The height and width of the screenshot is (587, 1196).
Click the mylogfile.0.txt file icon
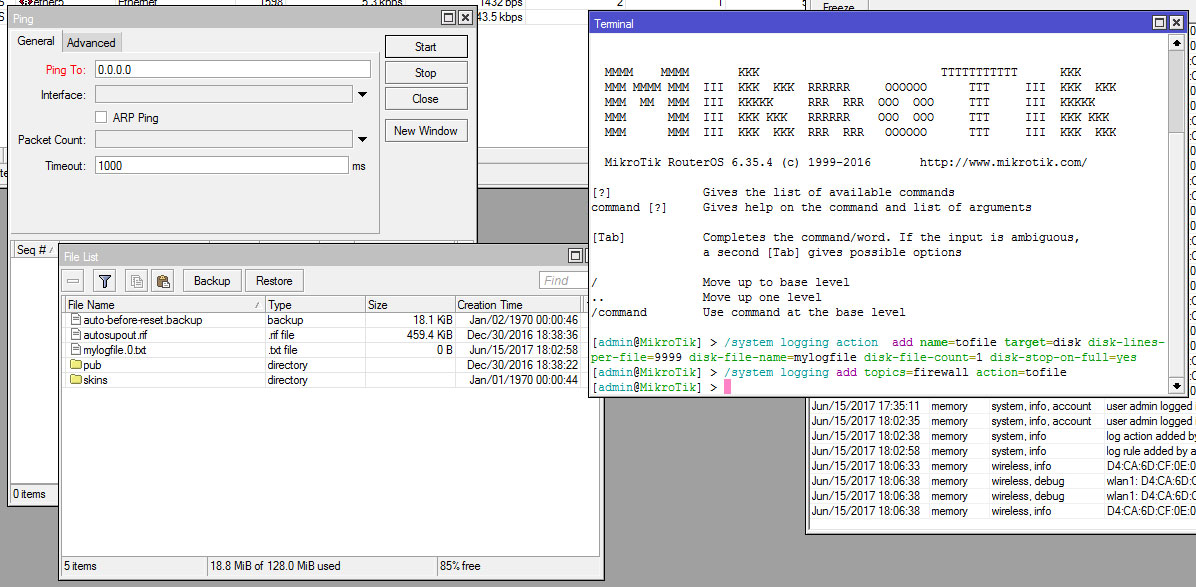point(75,350)
